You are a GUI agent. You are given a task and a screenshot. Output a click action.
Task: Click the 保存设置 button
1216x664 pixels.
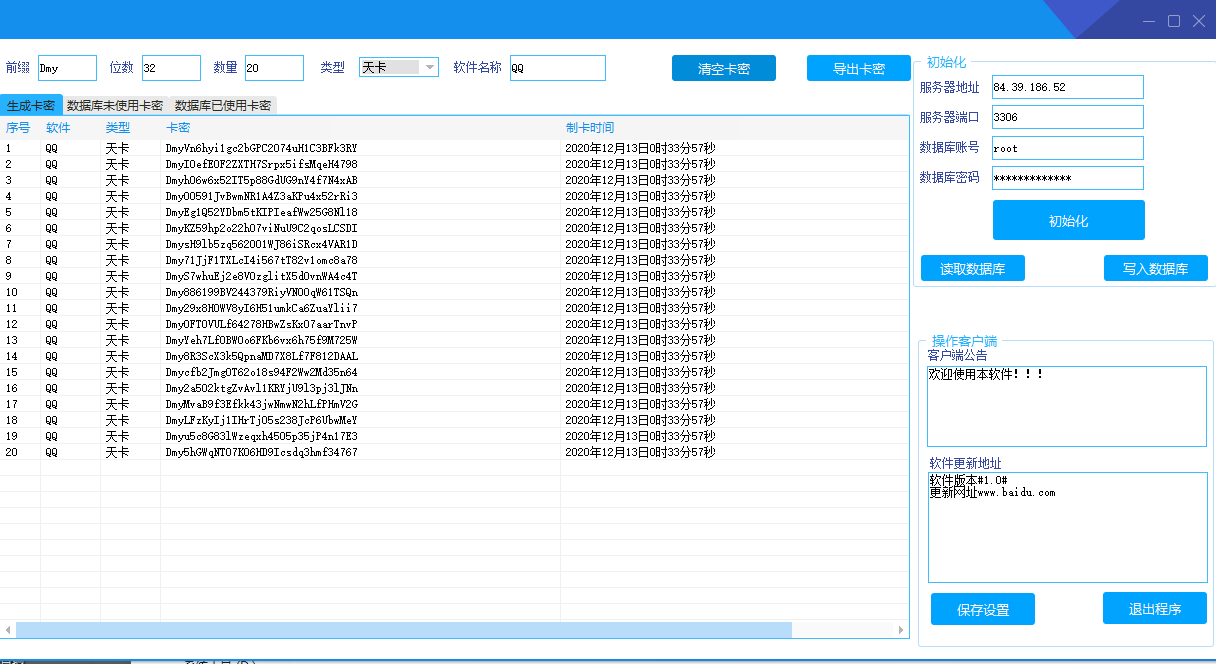[x=982, y=608]
